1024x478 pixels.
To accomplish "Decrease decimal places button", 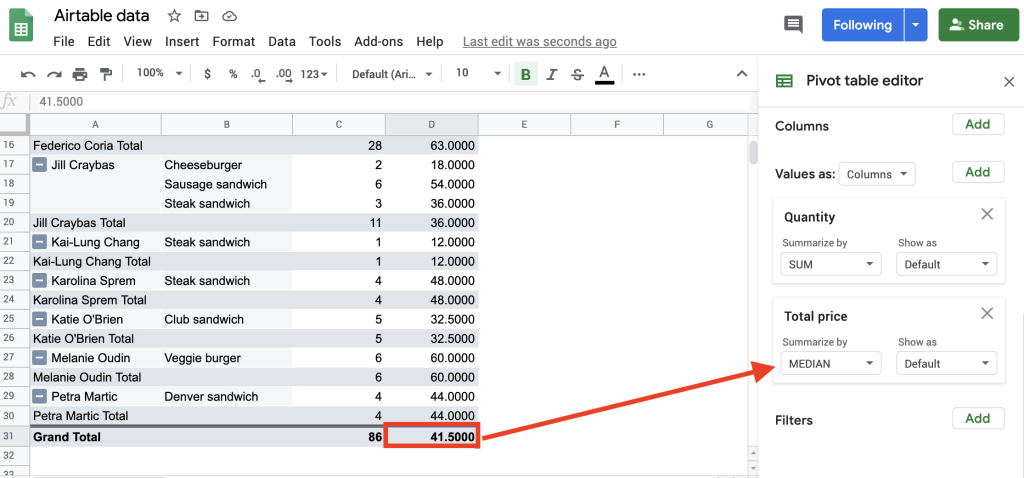I will (x=258, y=74).
